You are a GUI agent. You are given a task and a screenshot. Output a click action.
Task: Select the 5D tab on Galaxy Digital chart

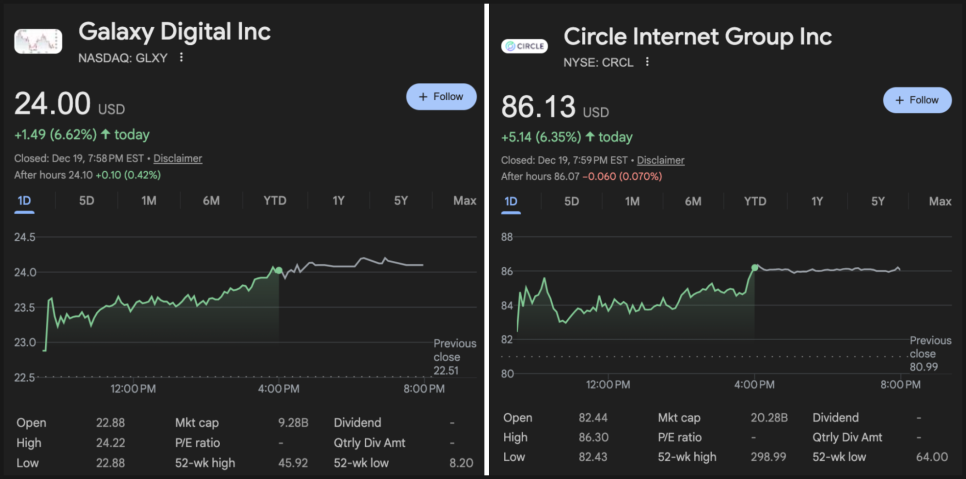click(87, 201)
